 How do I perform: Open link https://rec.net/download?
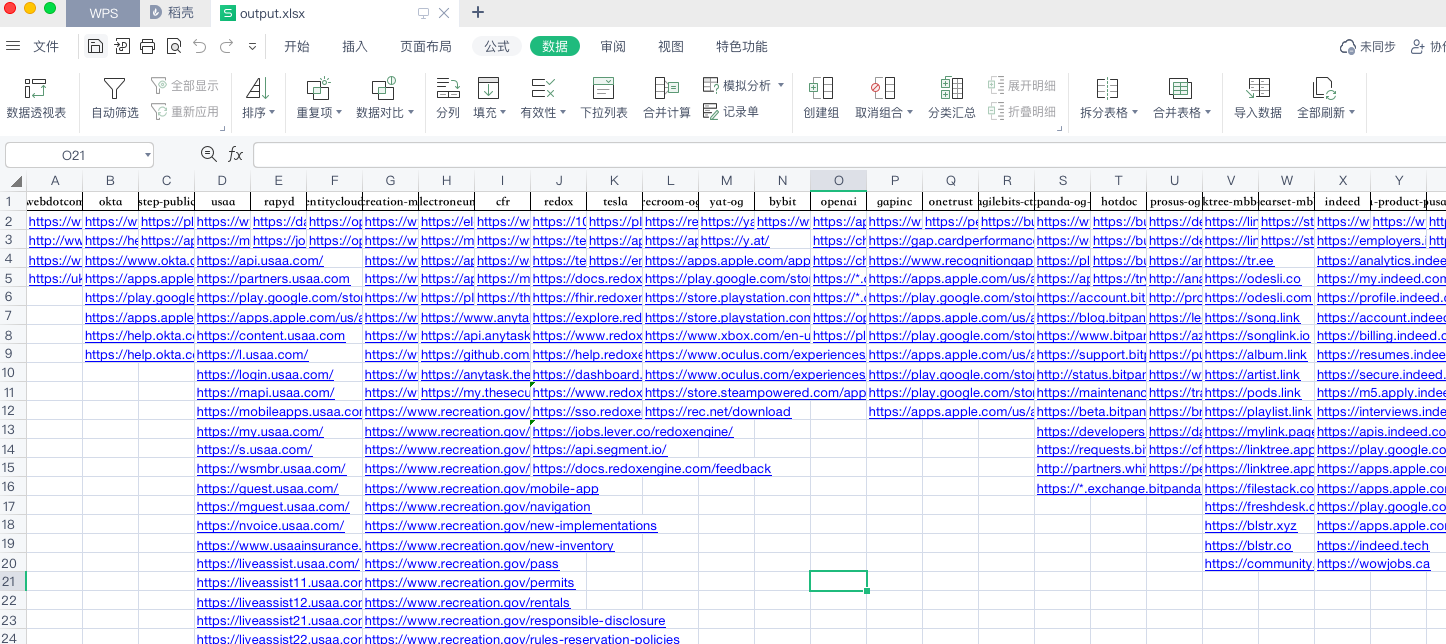click(x=717, y=412)
